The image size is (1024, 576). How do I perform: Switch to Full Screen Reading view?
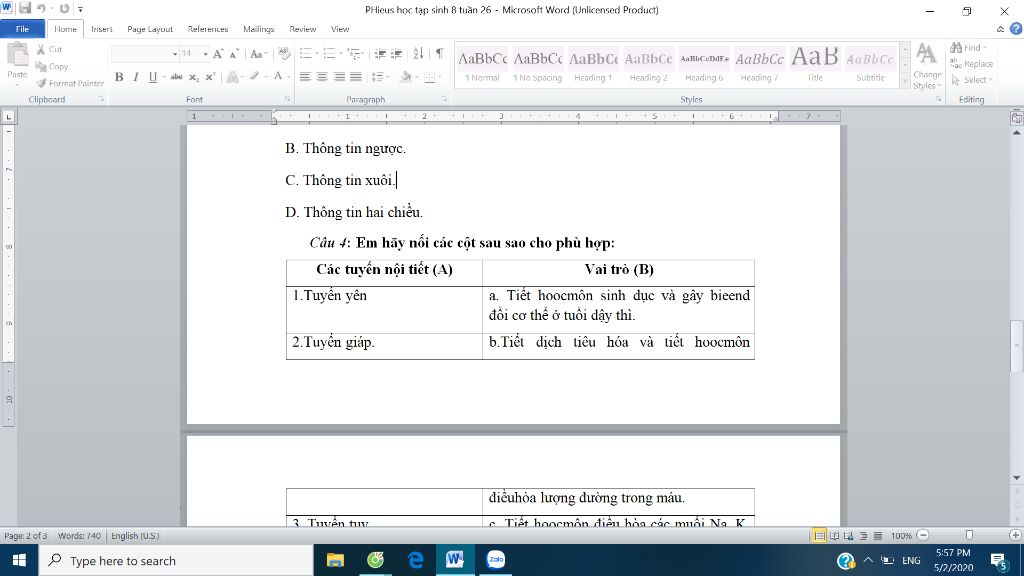(835, 536)
